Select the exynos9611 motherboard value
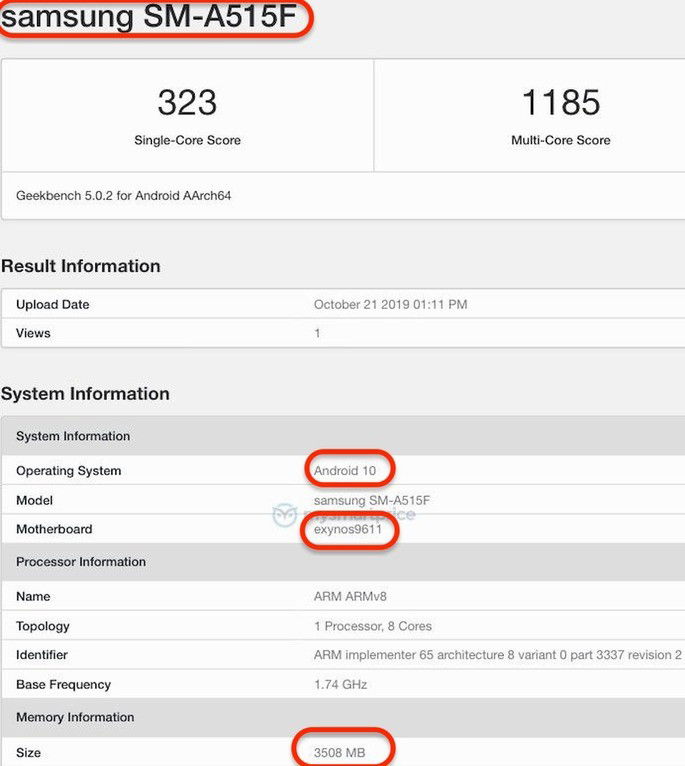This screenshot has height=766, width=685. pyautogui.click(x=347, y=529)
